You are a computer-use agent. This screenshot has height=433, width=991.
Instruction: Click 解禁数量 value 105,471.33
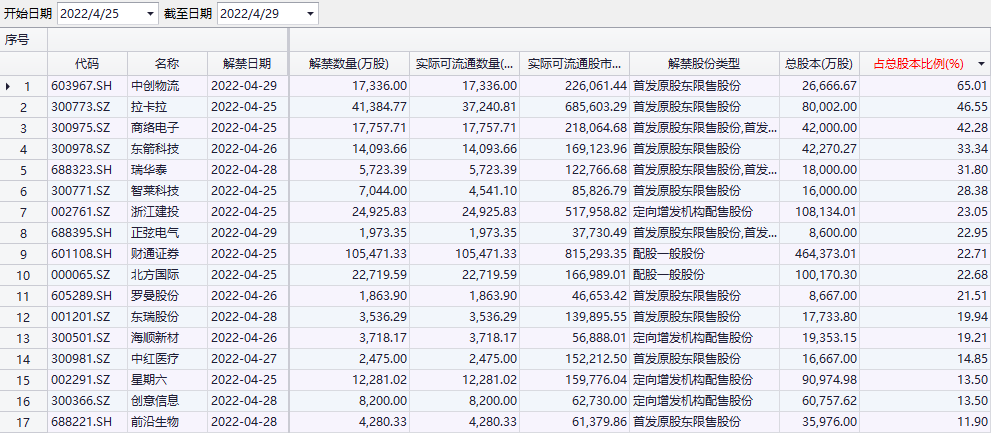pos(377,254)
